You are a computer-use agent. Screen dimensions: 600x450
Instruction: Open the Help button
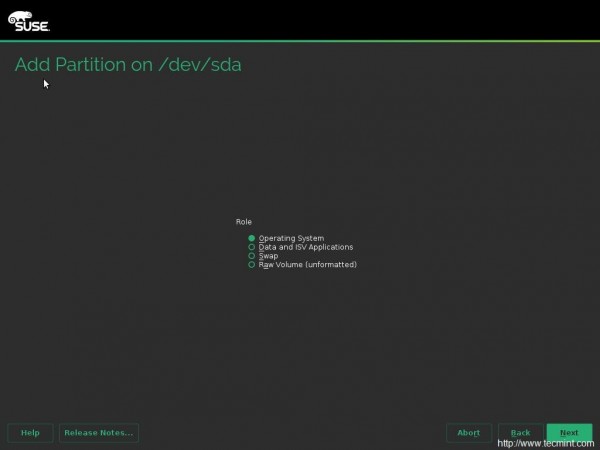point(30,433)
